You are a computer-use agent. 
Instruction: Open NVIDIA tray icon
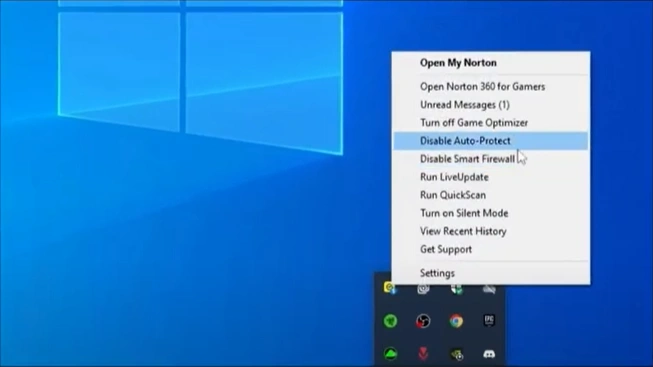point(456,354)
